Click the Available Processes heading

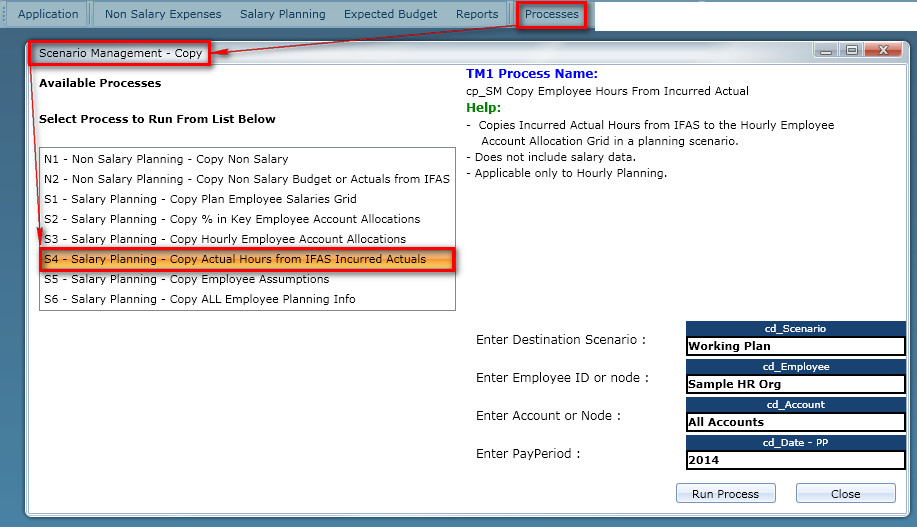[x=100, y=83]
